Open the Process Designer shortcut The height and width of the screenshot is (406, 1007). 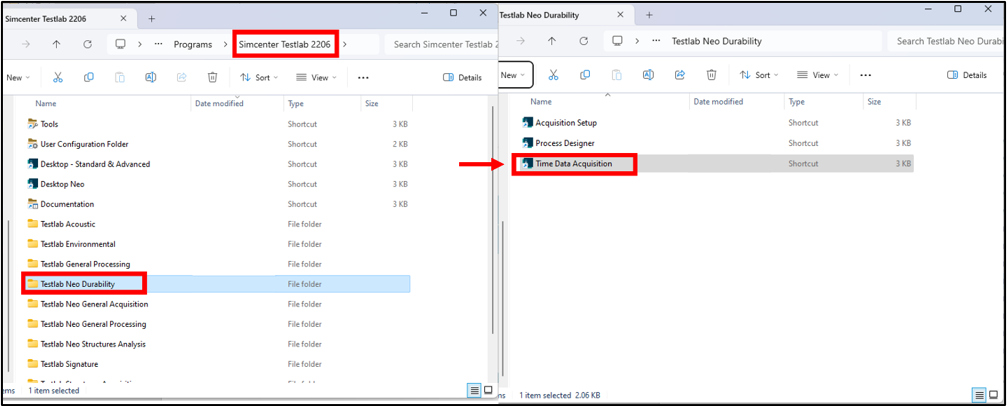[558, 143]
